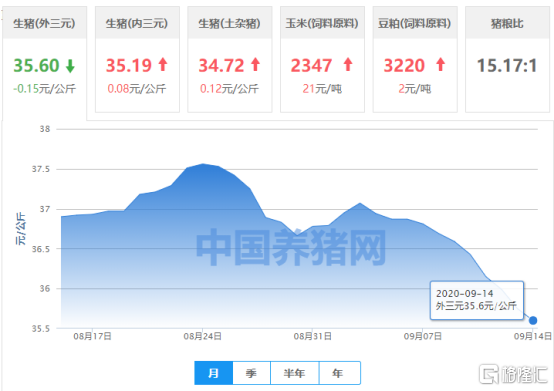Click the blue data point at 09月14日

(533, 320)
